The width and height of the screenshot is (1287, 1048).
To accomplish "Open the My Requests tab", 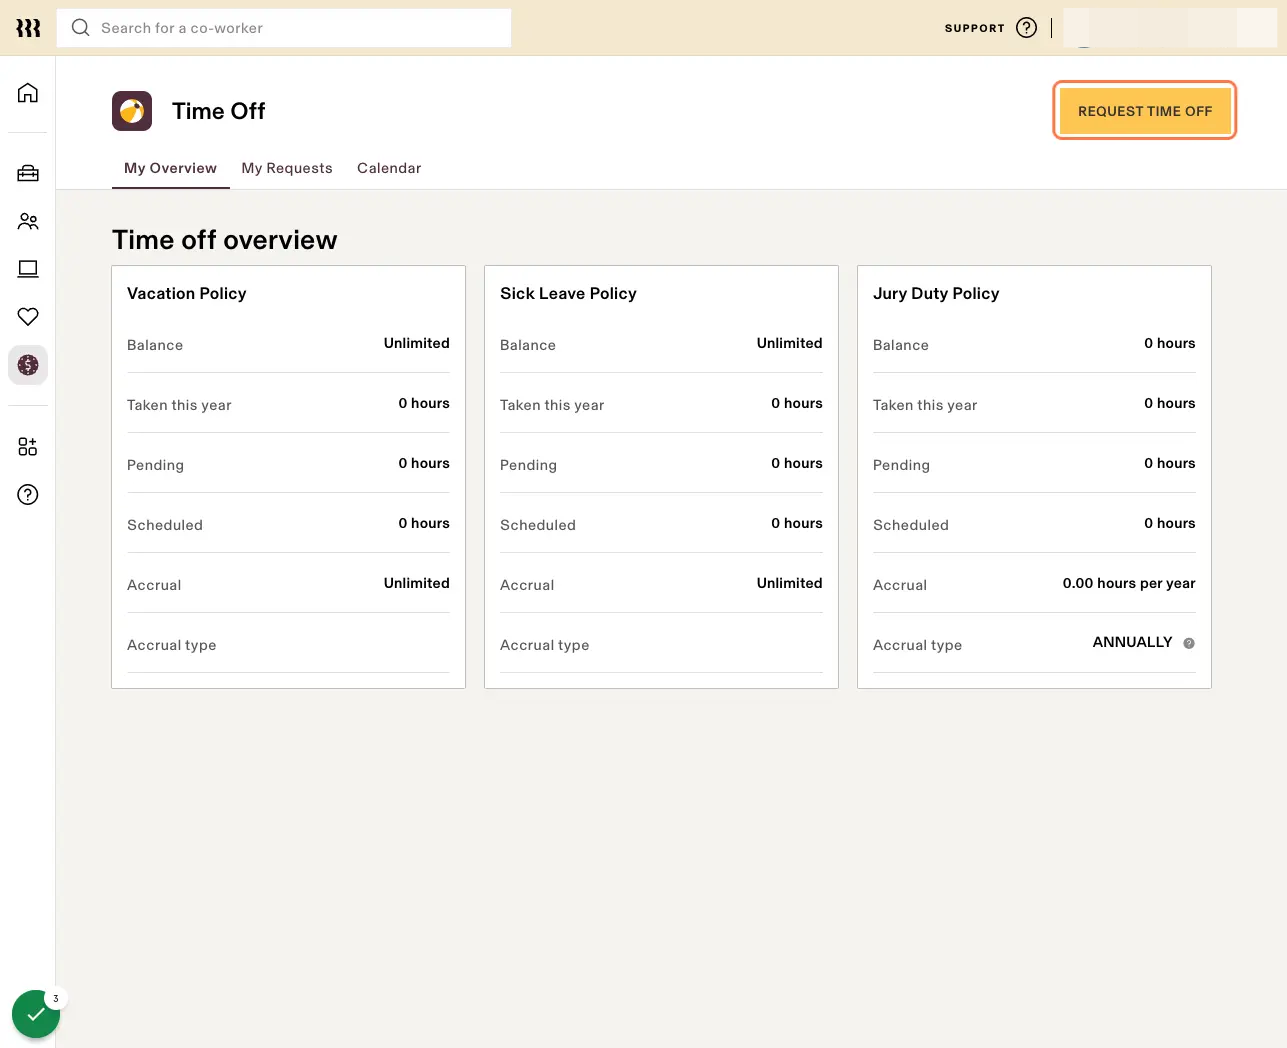I will [x=287, y=168].
